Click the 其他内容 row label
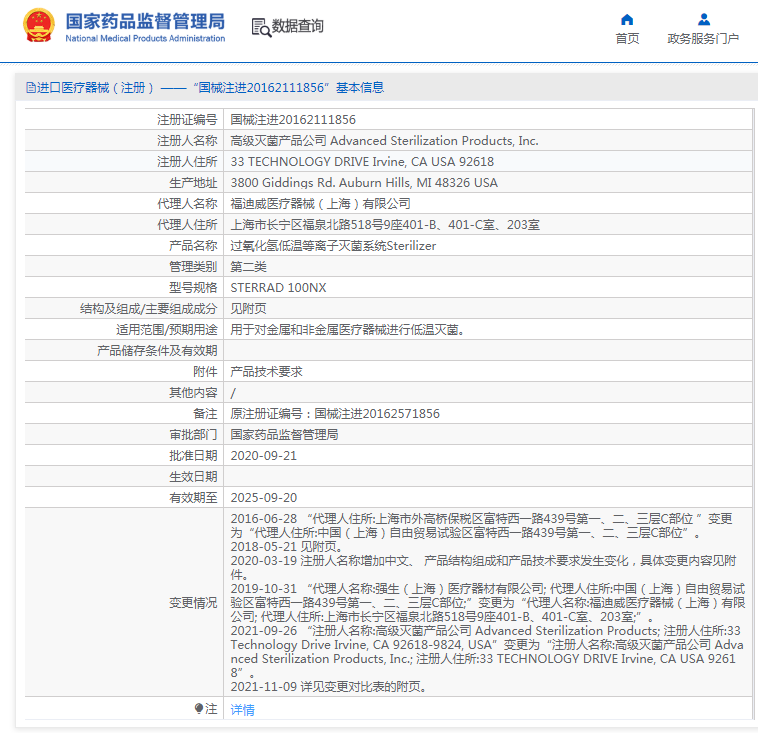Image resolution: width=758 pixels, height=733 pixels. point(193,393)
